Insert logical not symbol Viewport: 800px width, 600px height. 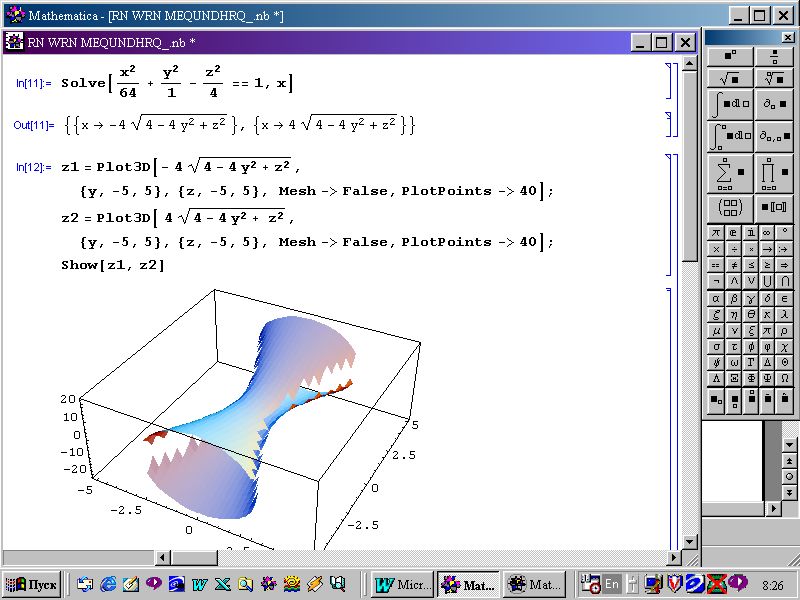tap(716, 281)
